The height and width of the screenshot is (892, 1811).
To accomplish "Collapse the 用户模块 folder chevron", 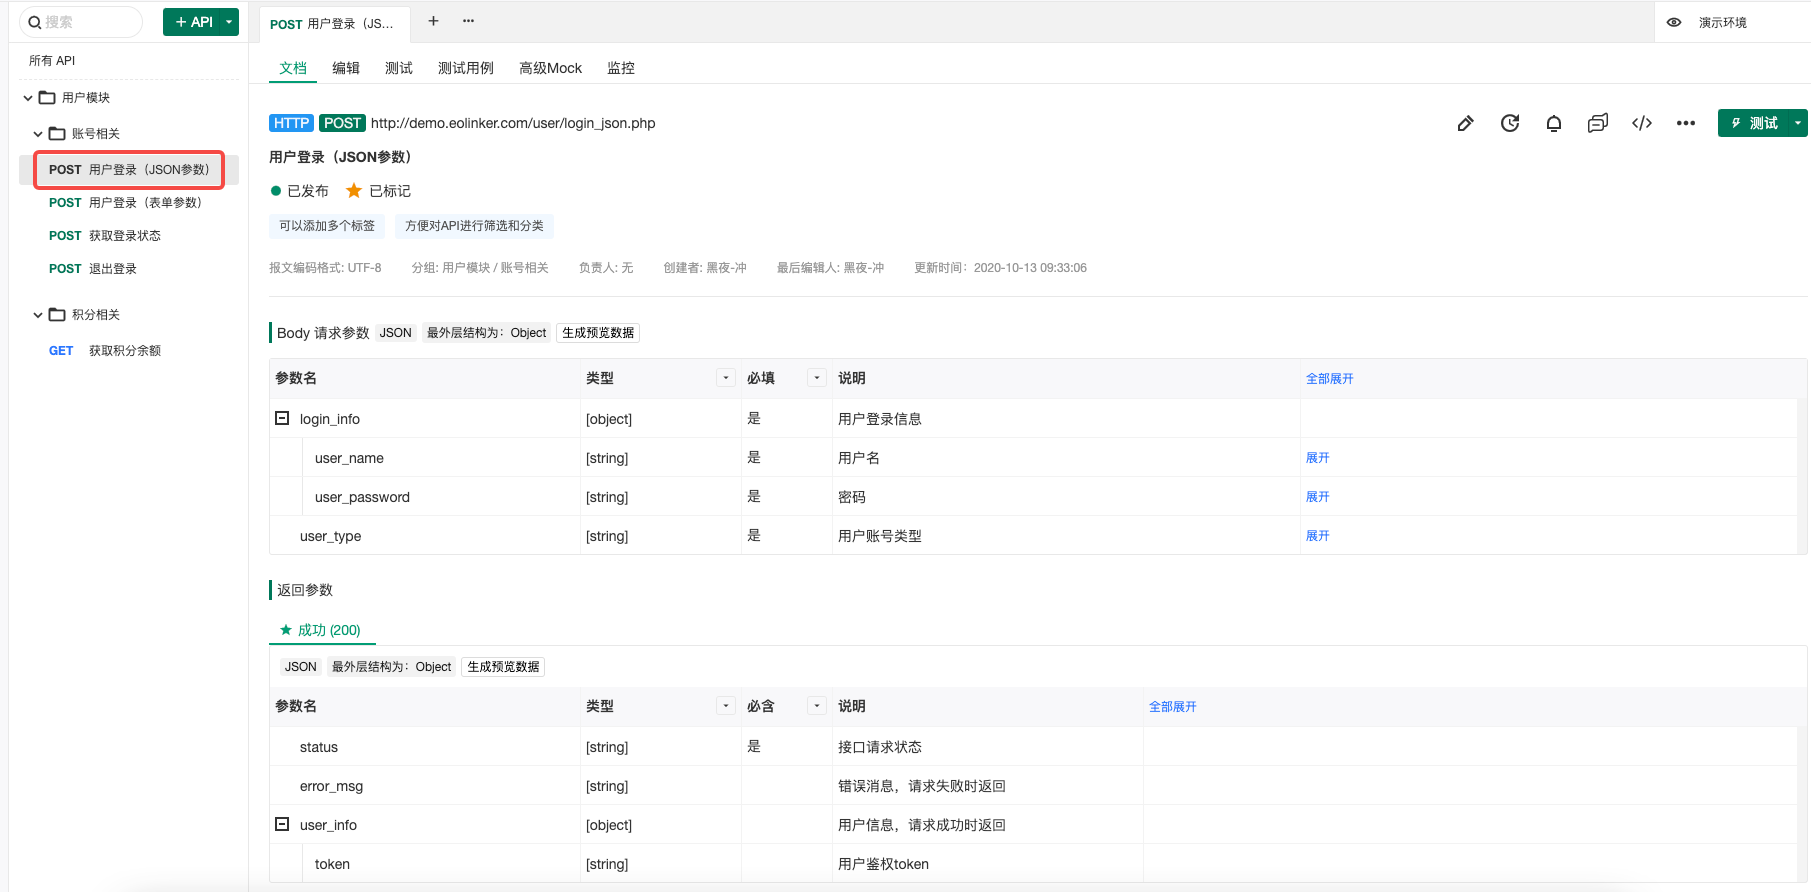I will [28, 97].
